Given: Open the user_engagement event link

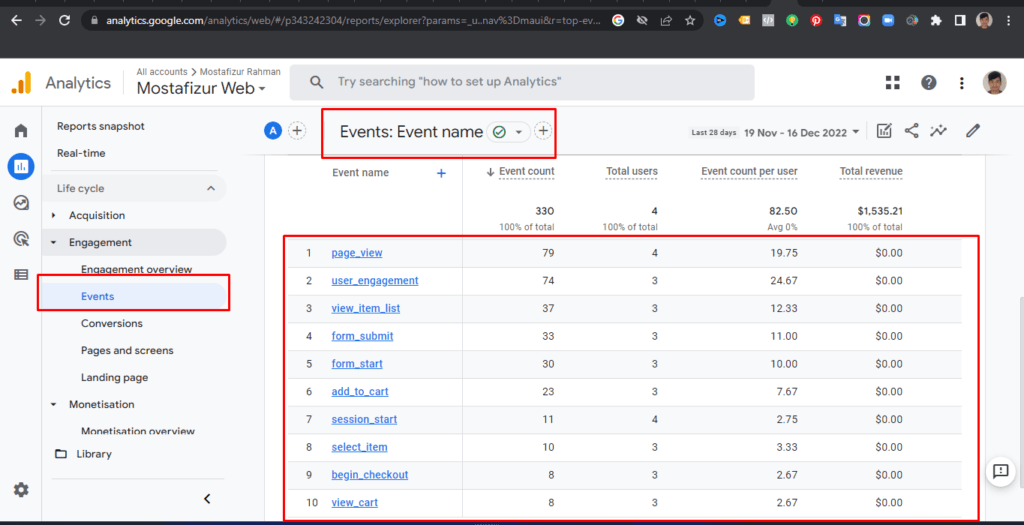Looking at the screenshot, I should (375, 281).
